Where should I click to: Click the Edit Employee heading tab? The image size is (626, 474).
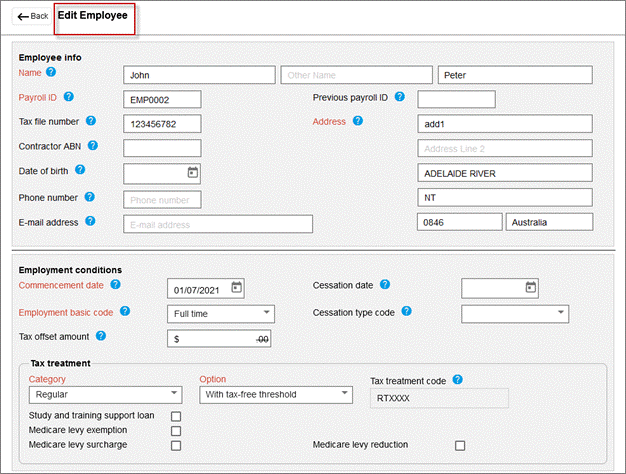coord(94,16)
